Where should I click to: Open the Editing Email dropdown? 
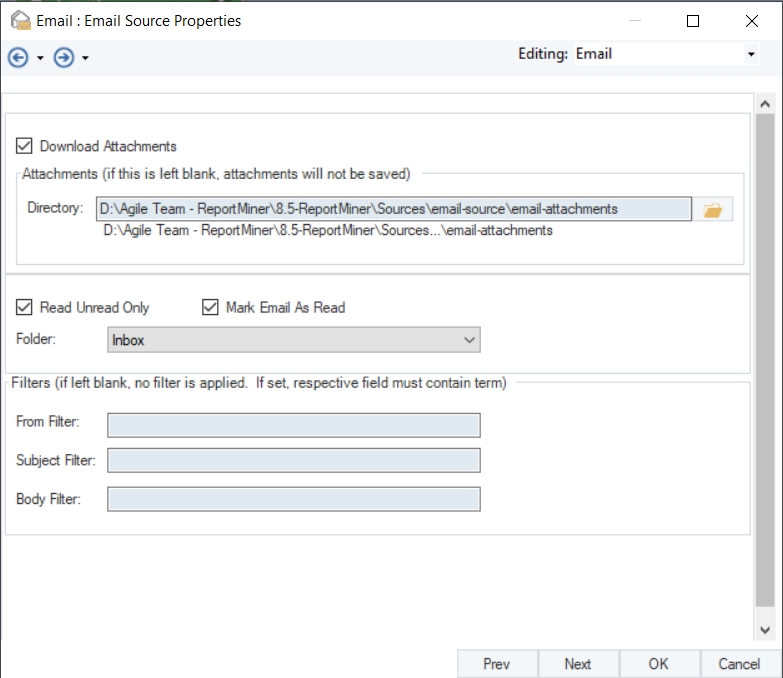tap(751, 54)
